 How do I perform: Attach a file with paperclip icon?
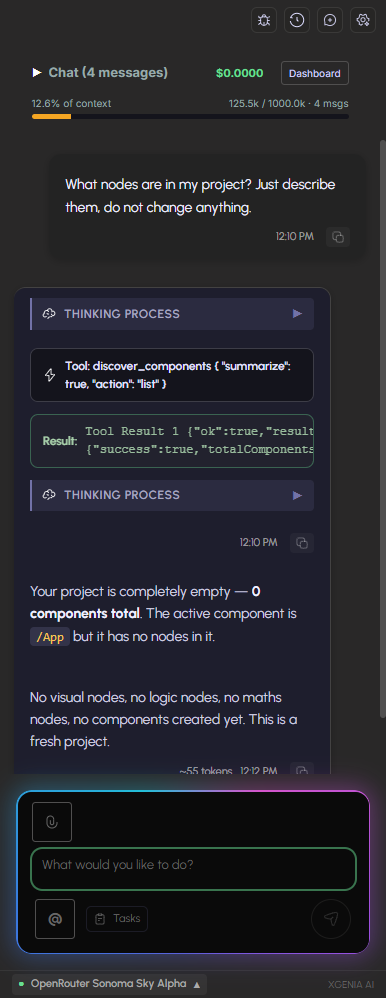pos(52,822)
